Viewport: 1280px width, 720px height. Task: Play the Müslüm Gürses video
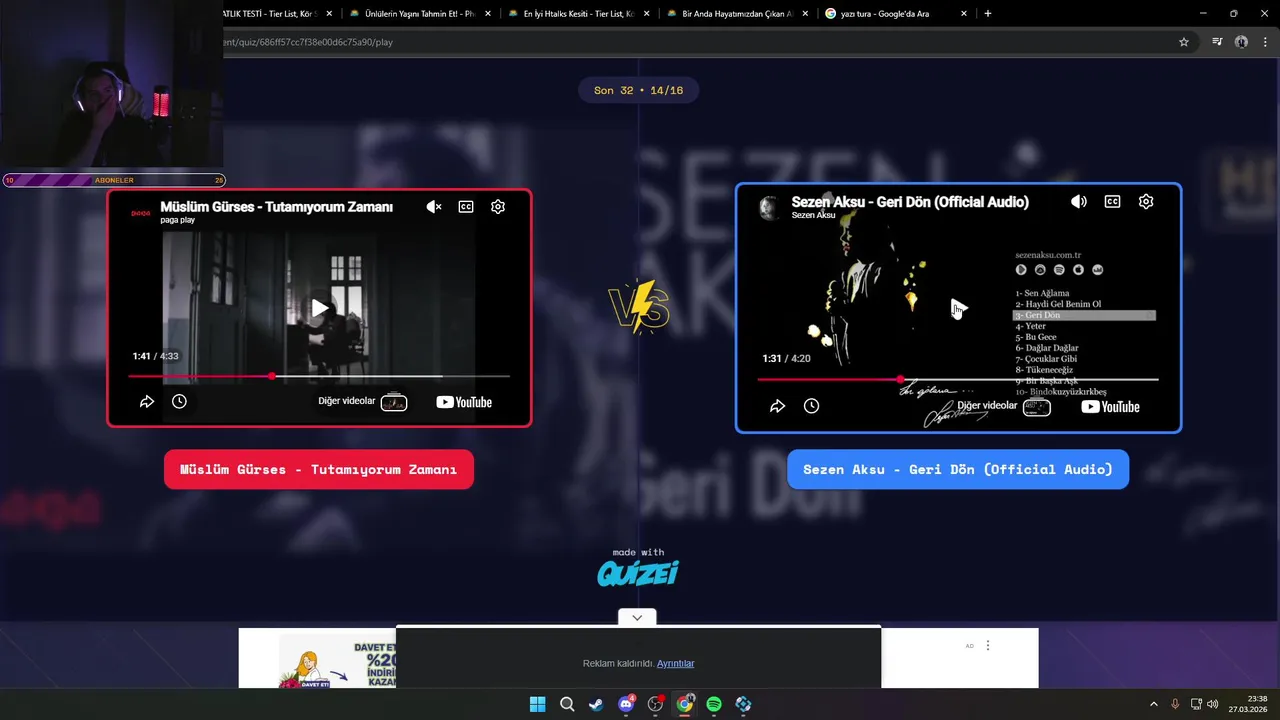319,308
